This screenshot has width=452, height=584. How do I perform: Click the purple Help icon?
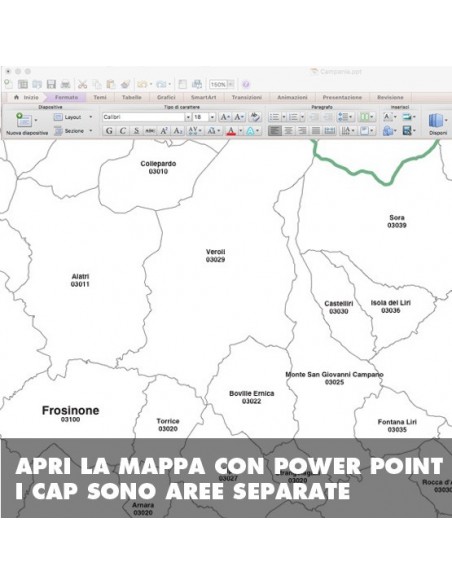[246, 84]
